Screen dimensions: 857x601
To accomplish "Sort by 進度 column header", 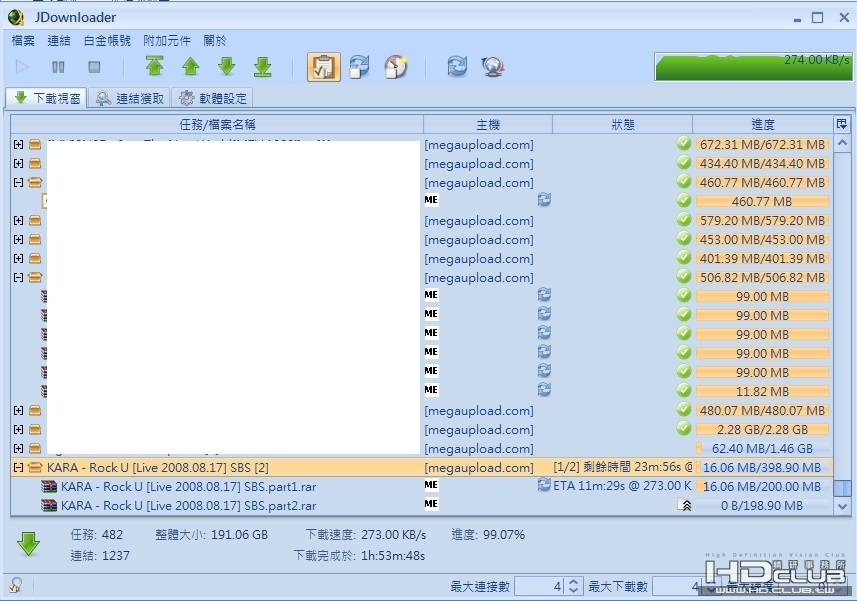I will [x=762, y=125].
